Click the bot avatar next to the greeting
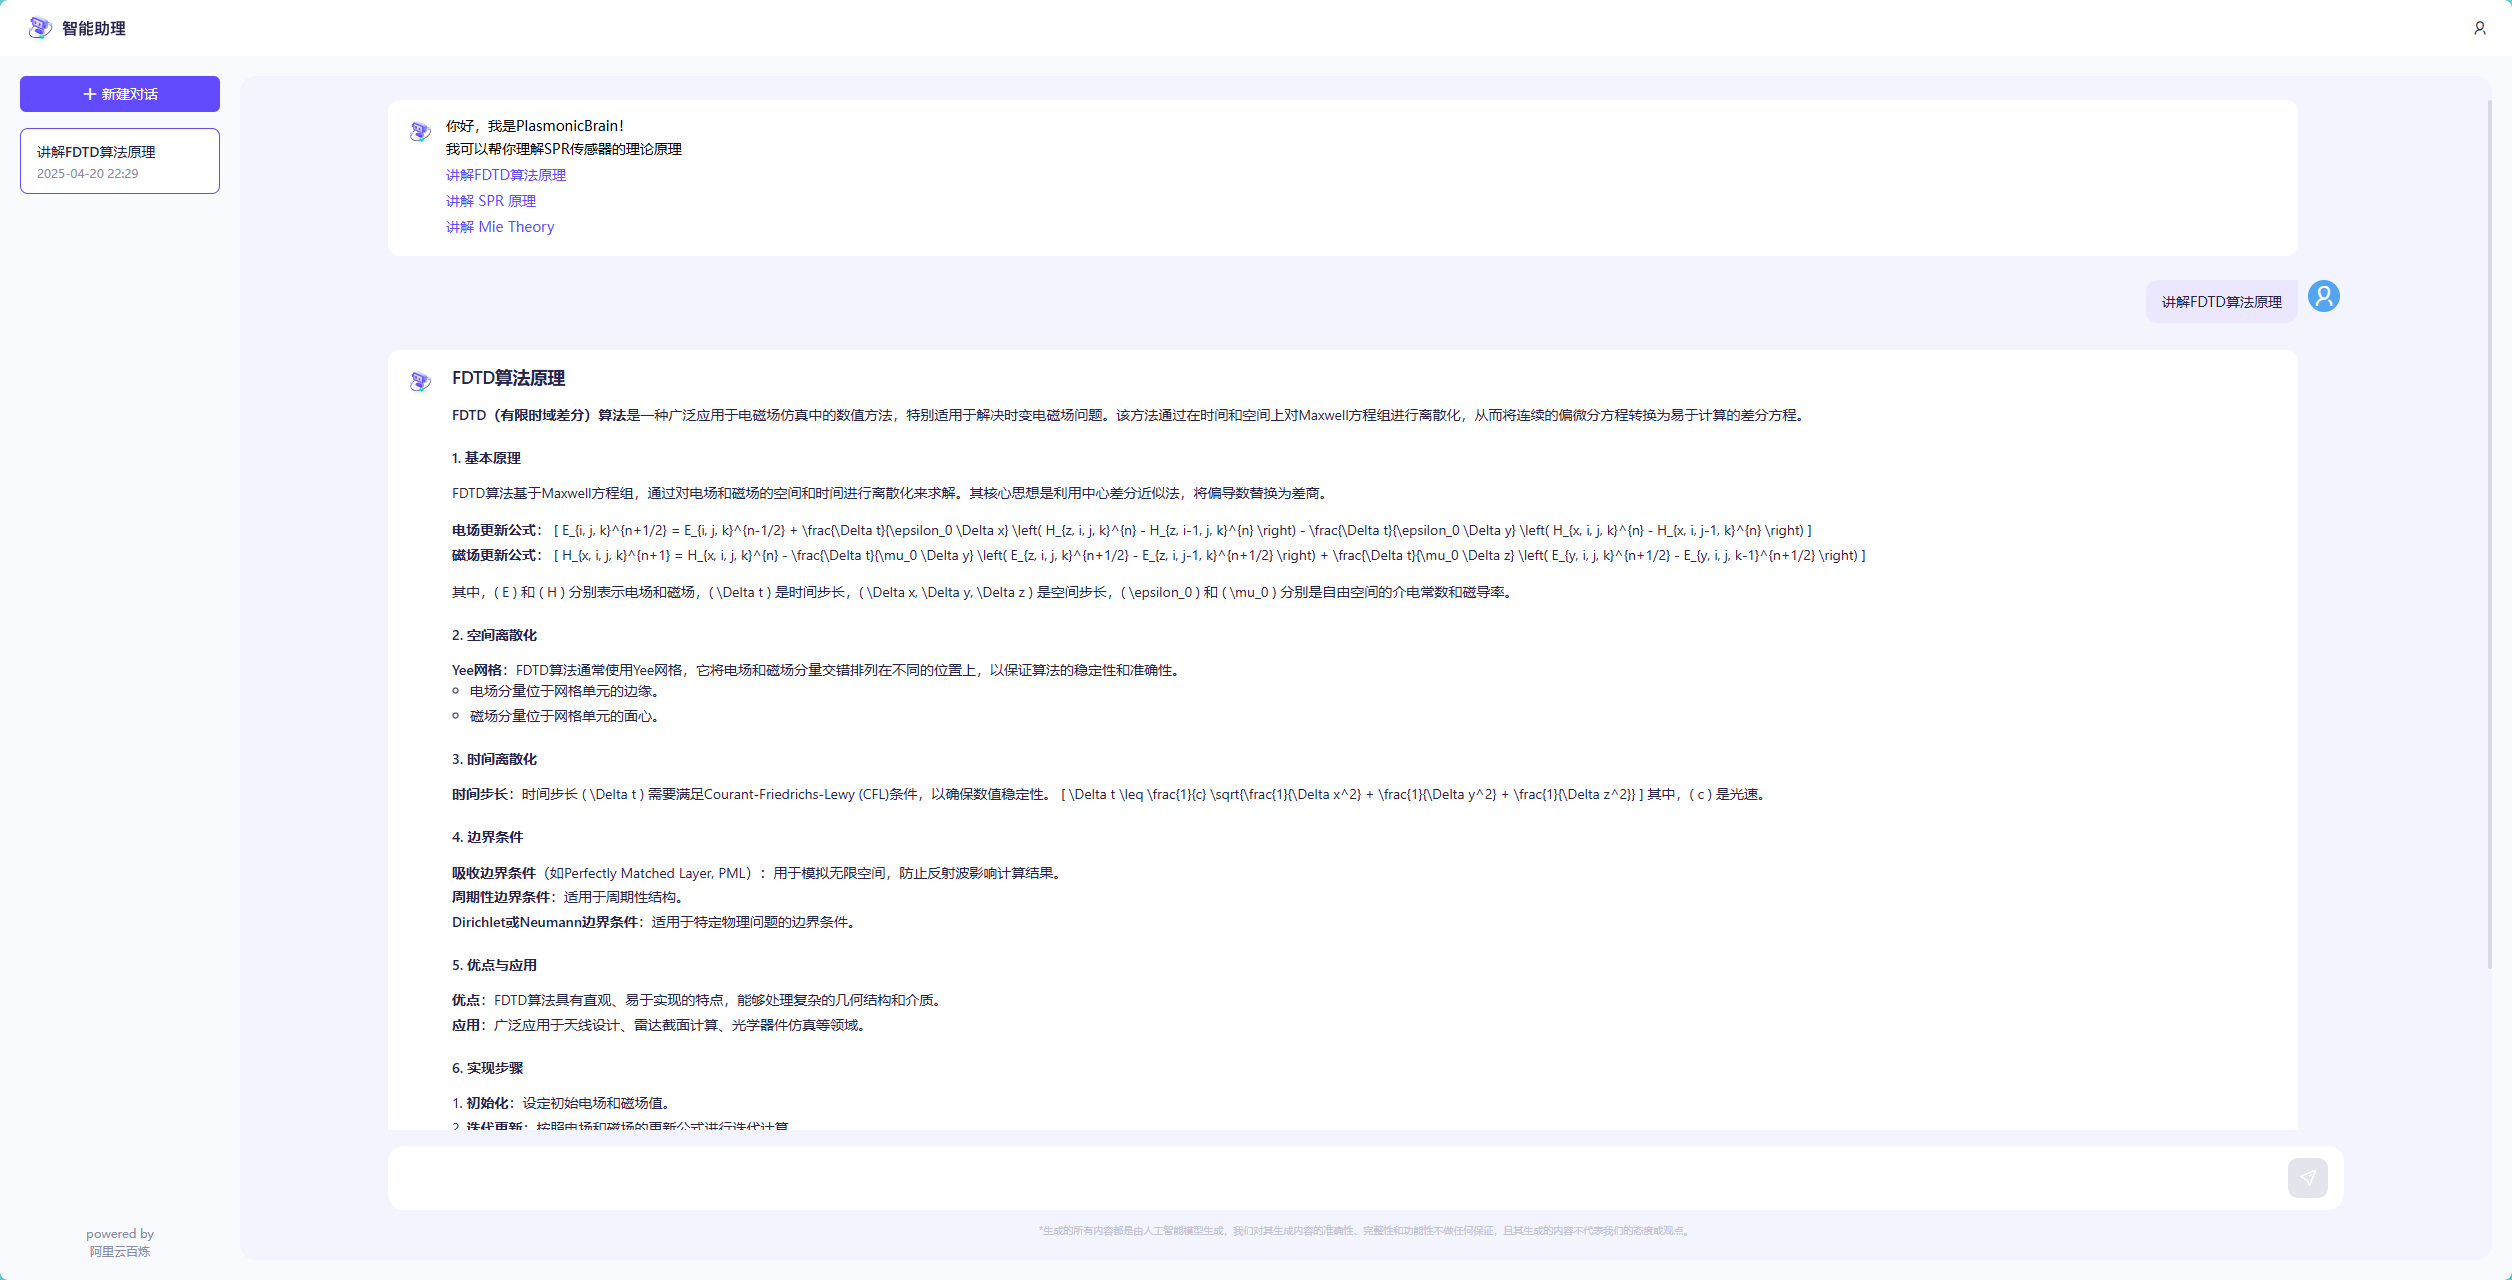 [x=420, y=131]
